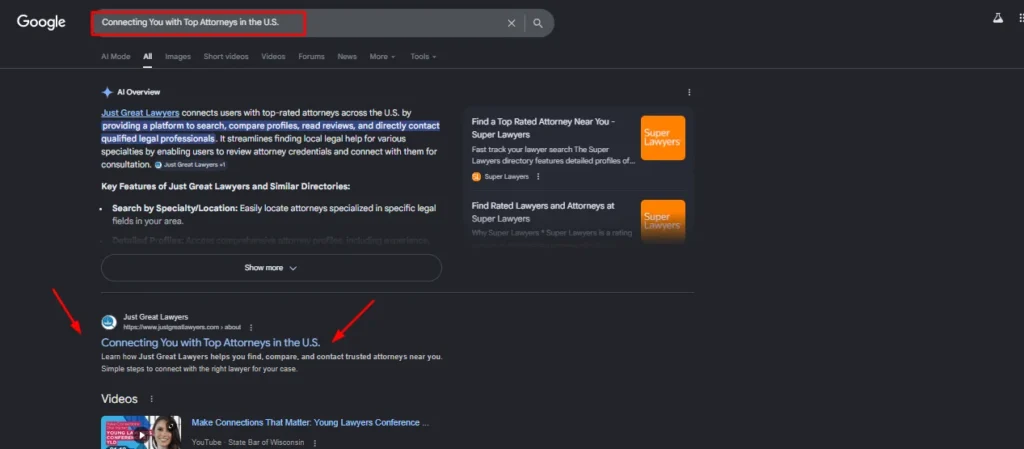The width and height of the screenshot is (1024, 449).
Task: Click 'YouTube · State Bar of Wisconsin' text
Action: pos(249,442)
